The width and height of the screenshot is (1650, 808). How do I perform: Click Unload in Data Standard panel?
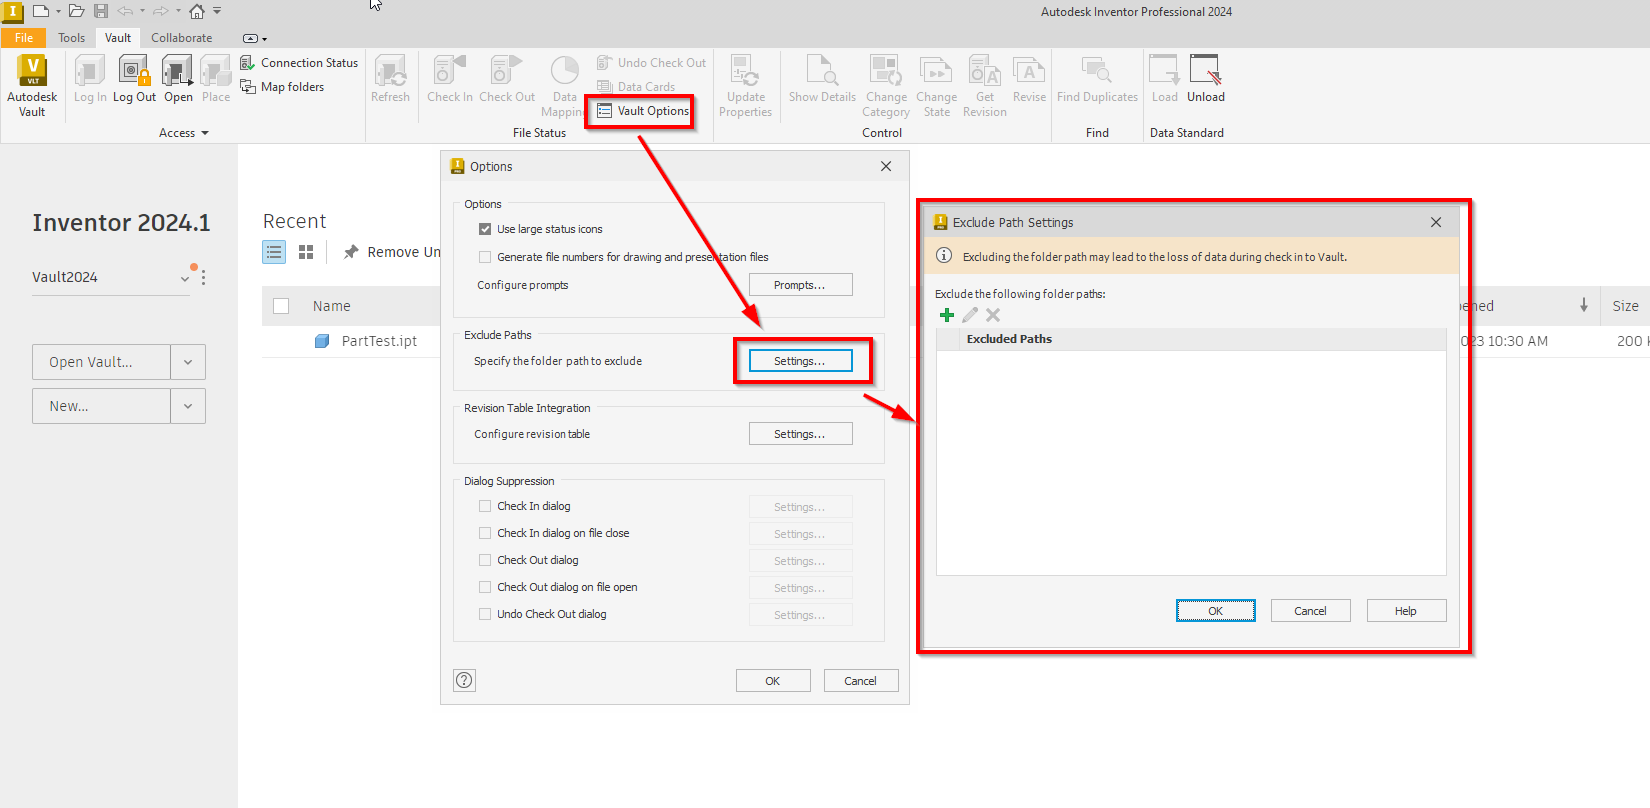click(1206, 80)
